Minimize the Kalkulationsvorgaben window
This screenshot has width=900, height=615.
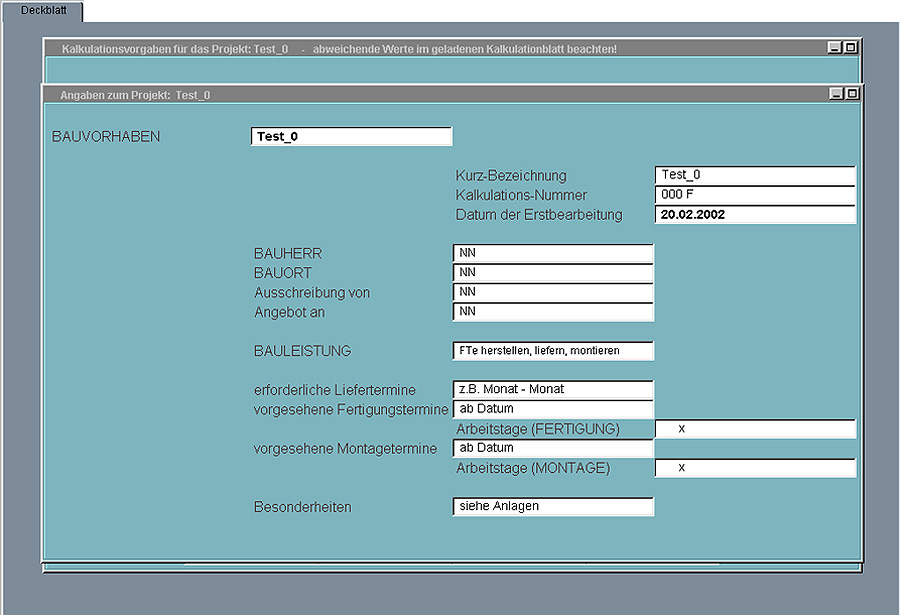pyautogui.click(x=834, y=48)
